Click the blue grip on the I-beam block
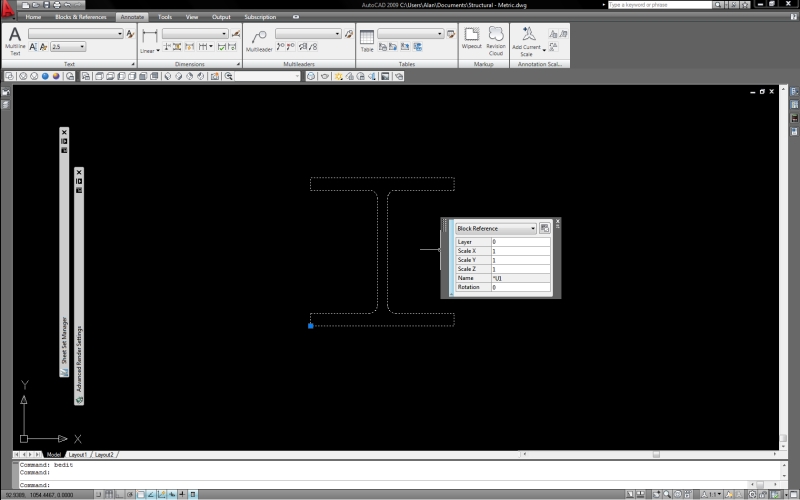800x500 pixels. 311,326
